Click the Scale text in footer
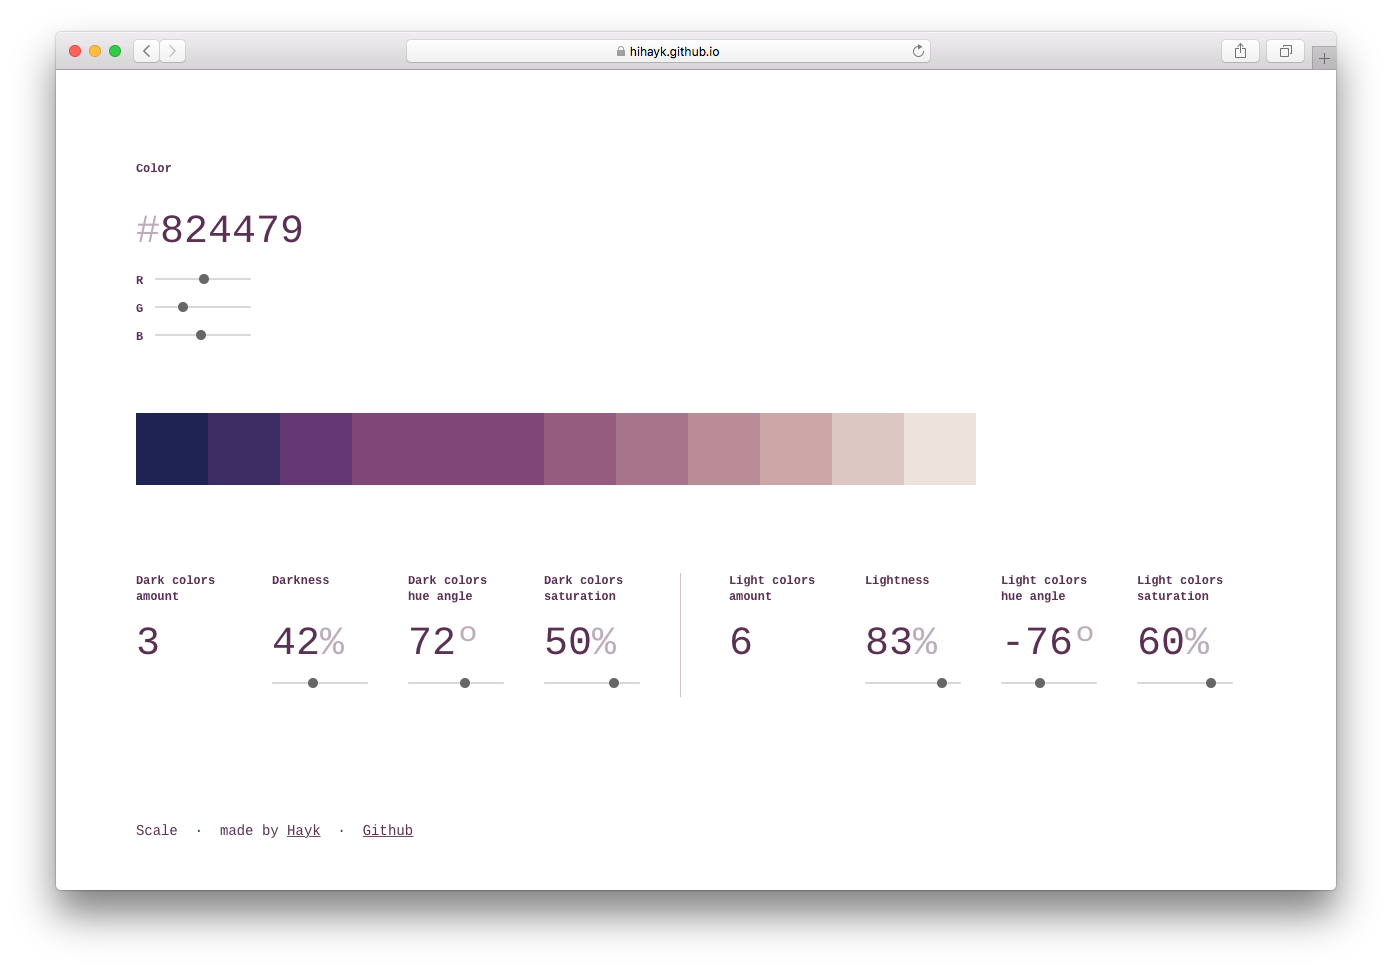 tap(157, 830)
